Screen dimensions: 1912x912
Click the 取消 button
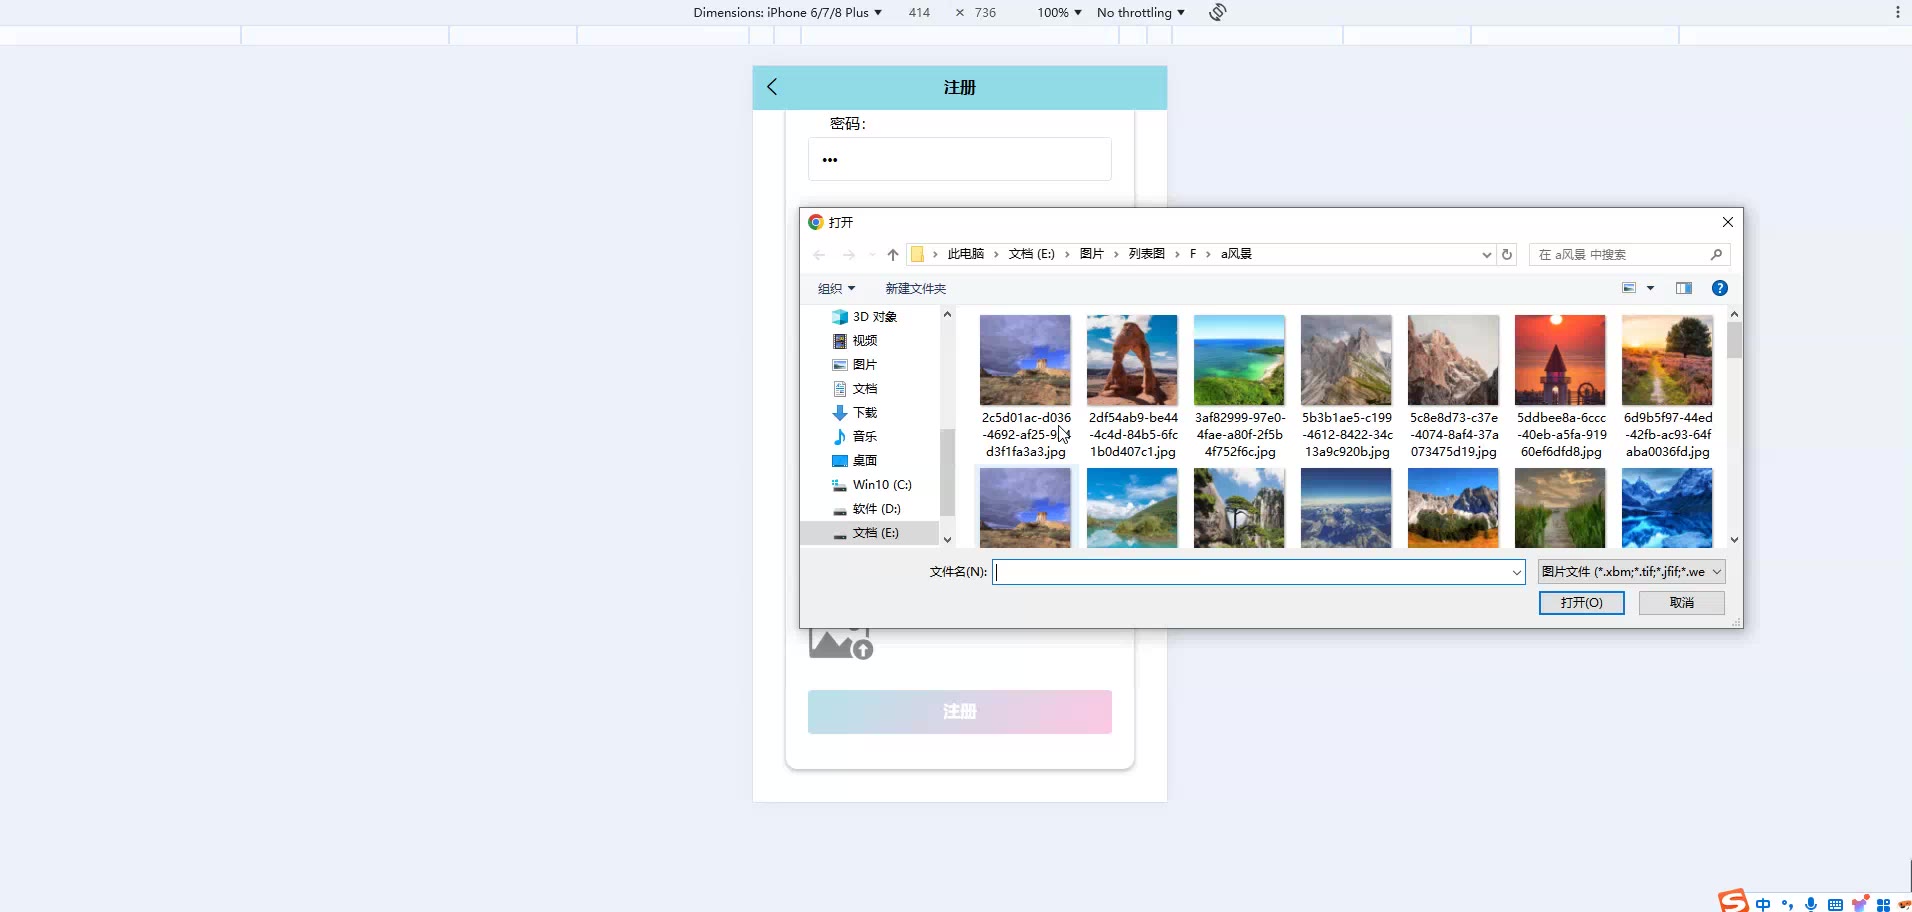[1681, 603]
